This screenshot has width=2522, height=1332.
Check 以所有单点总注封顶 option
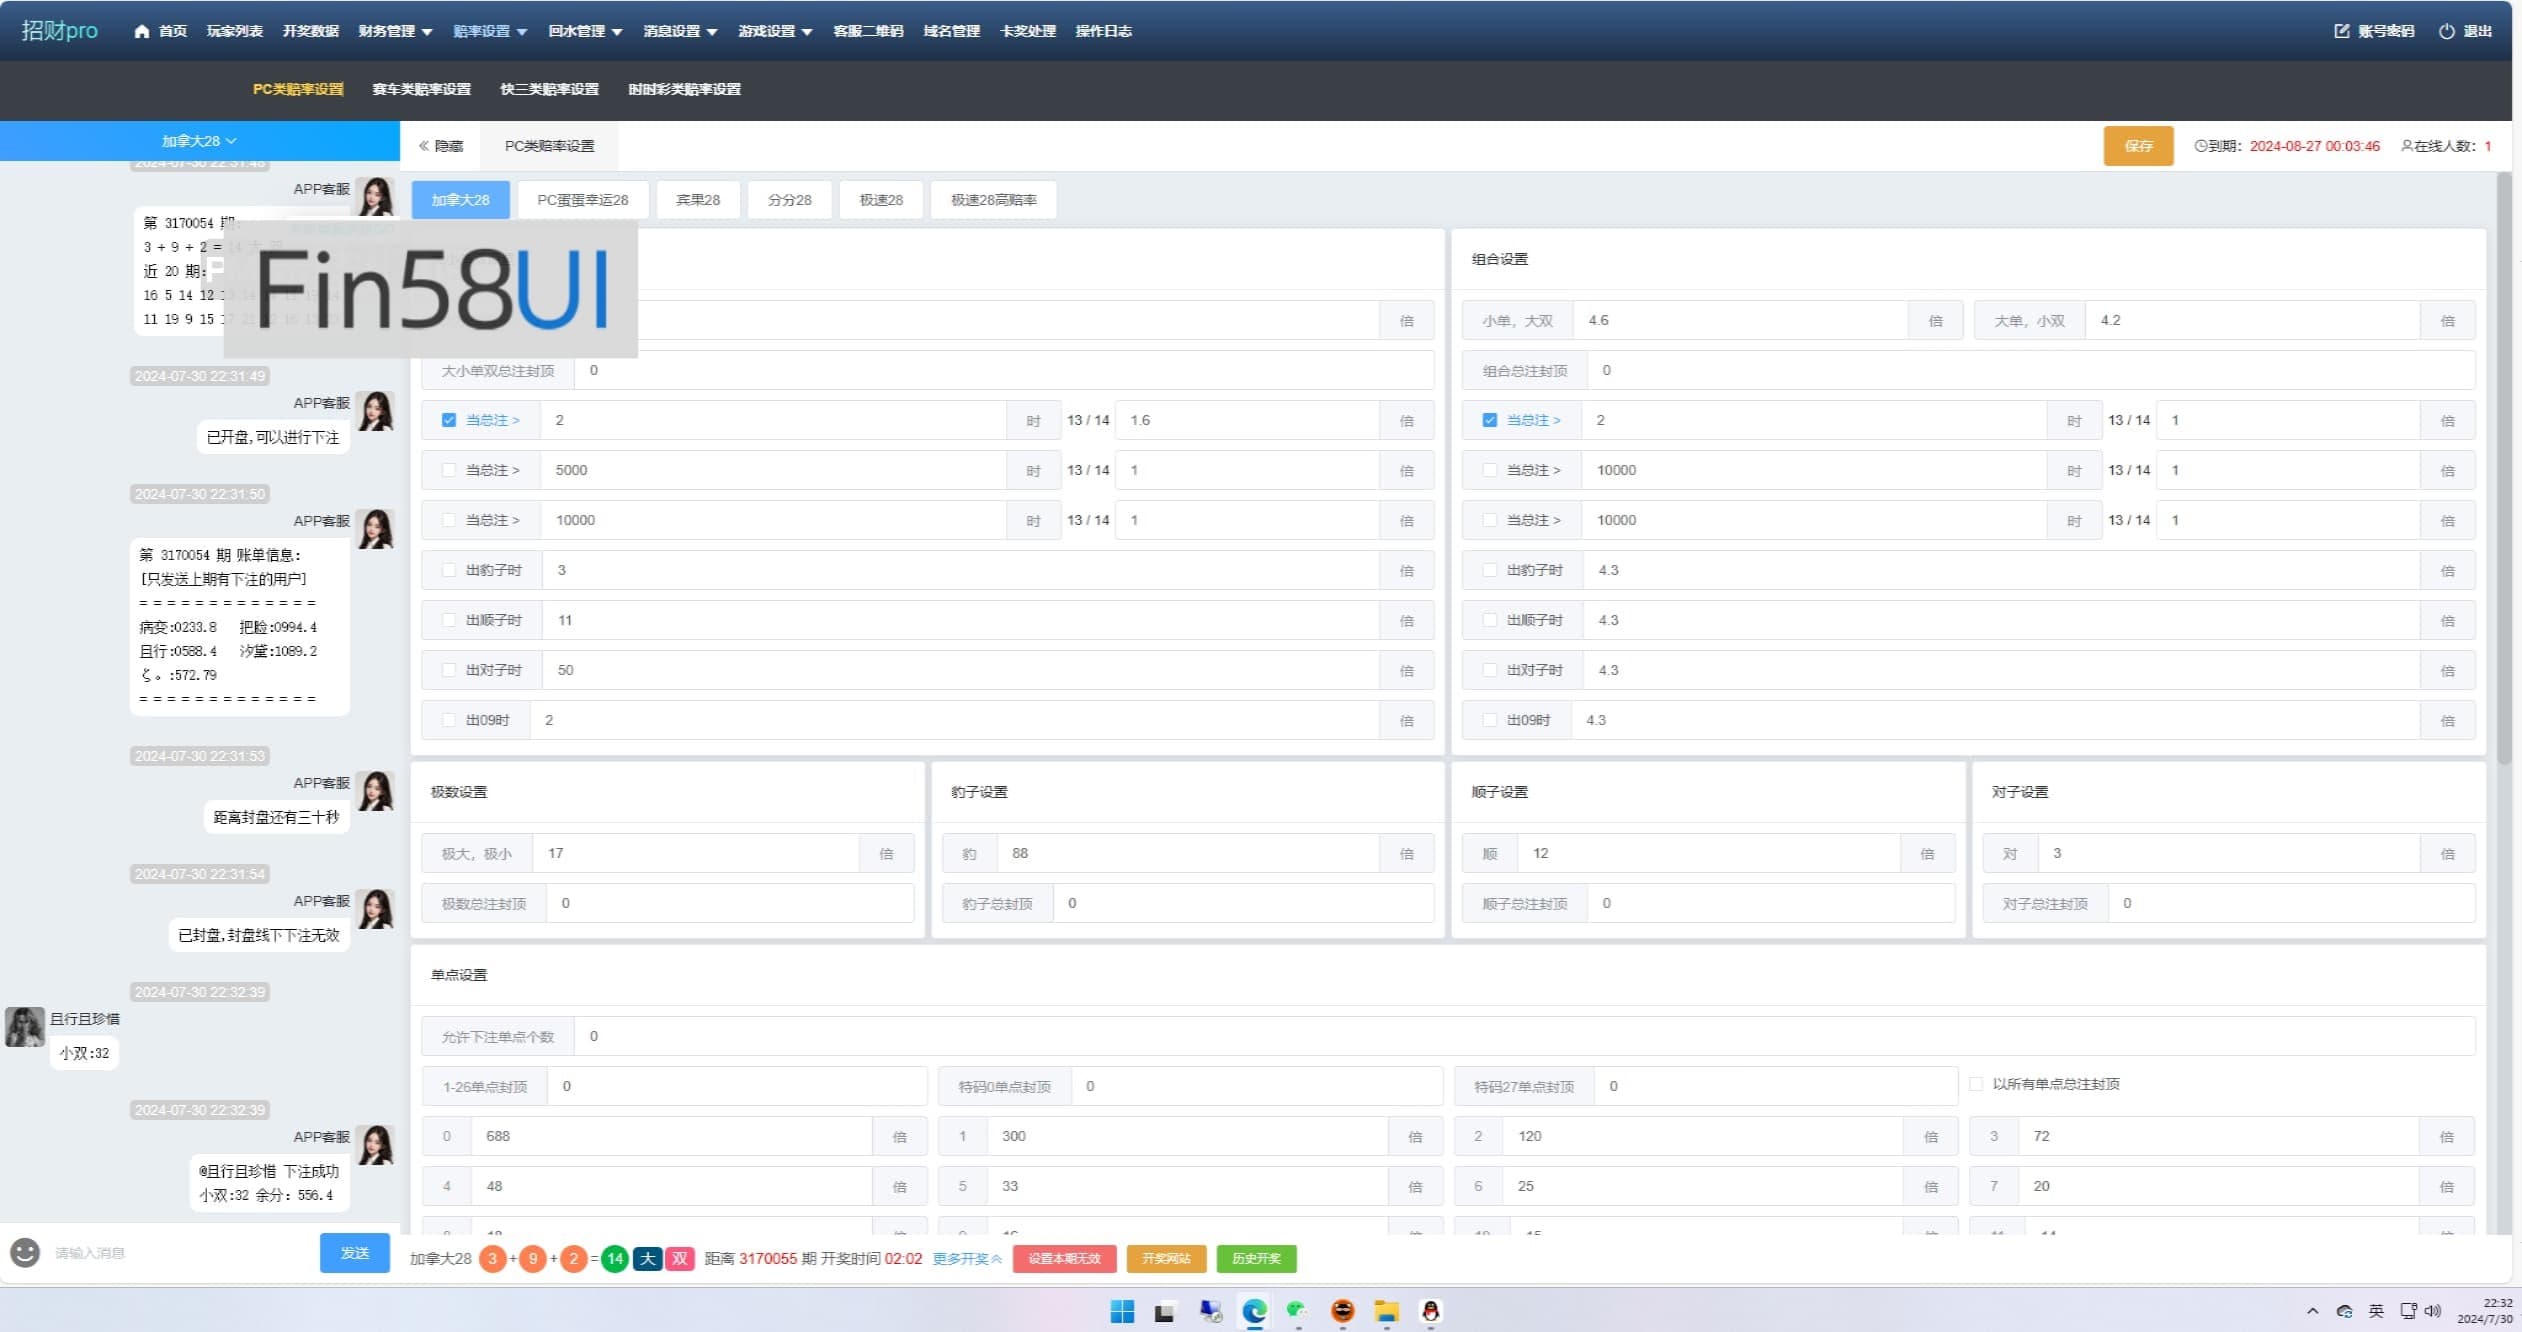click(x=1976, y=1084)
